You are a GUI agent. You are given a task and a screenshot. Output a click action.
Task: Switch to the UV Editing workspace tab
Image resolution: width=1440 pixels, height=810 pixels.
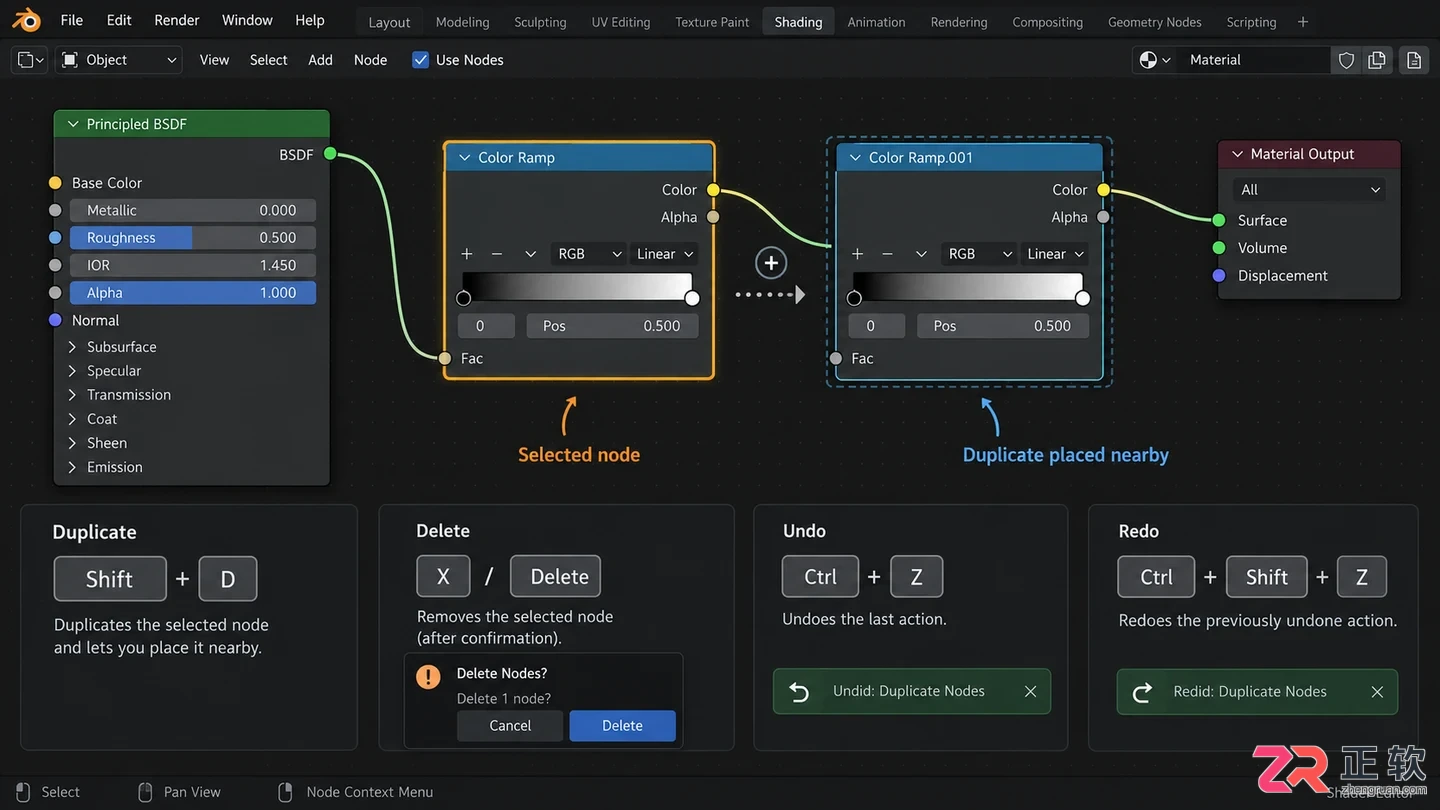pyautogui.click(x=621, y=22)
